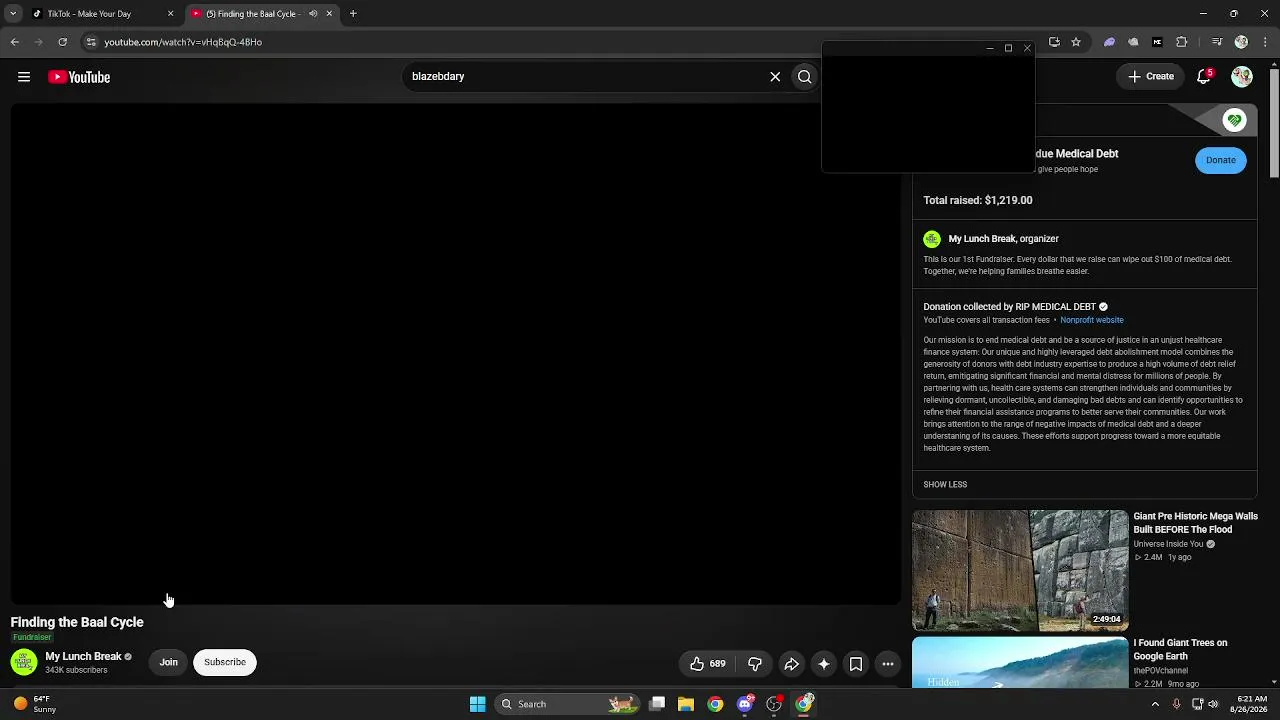Click My Lunch Break channel avatar
The image size is (1280, 720).
pos(24,662)
